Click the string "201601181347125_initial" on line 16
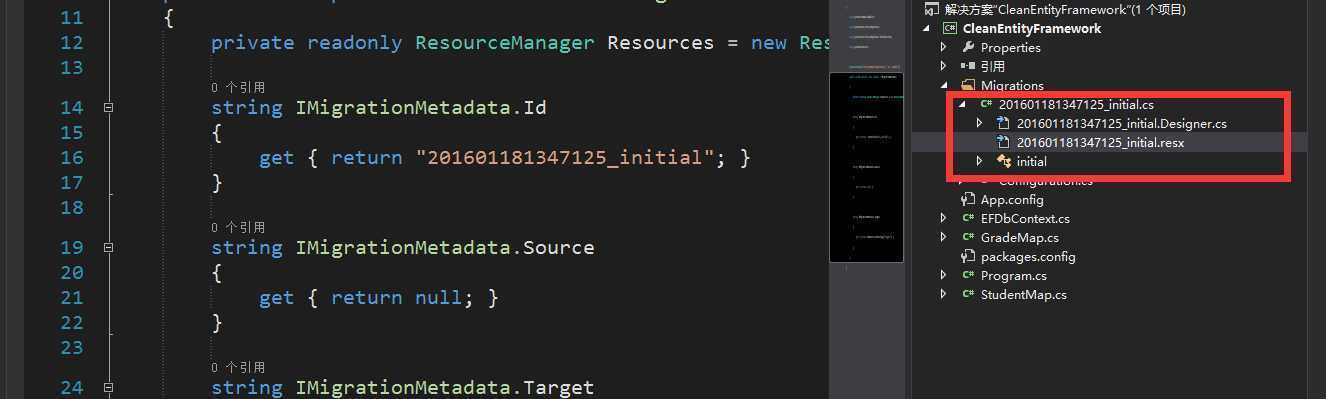The image size is (1326, 399). (x=565, y=157)
